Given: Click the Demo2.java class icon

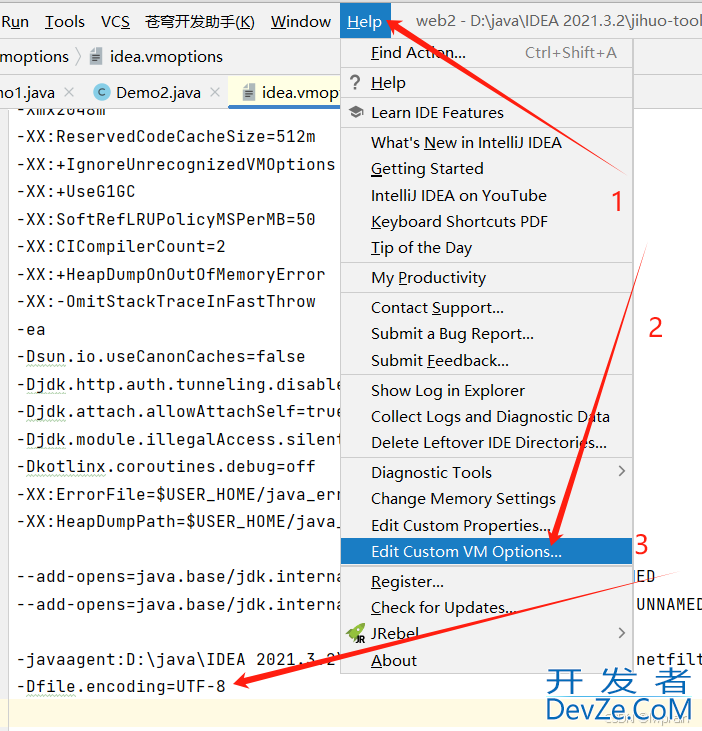Looking at the screenshot, I should [102, 92].
